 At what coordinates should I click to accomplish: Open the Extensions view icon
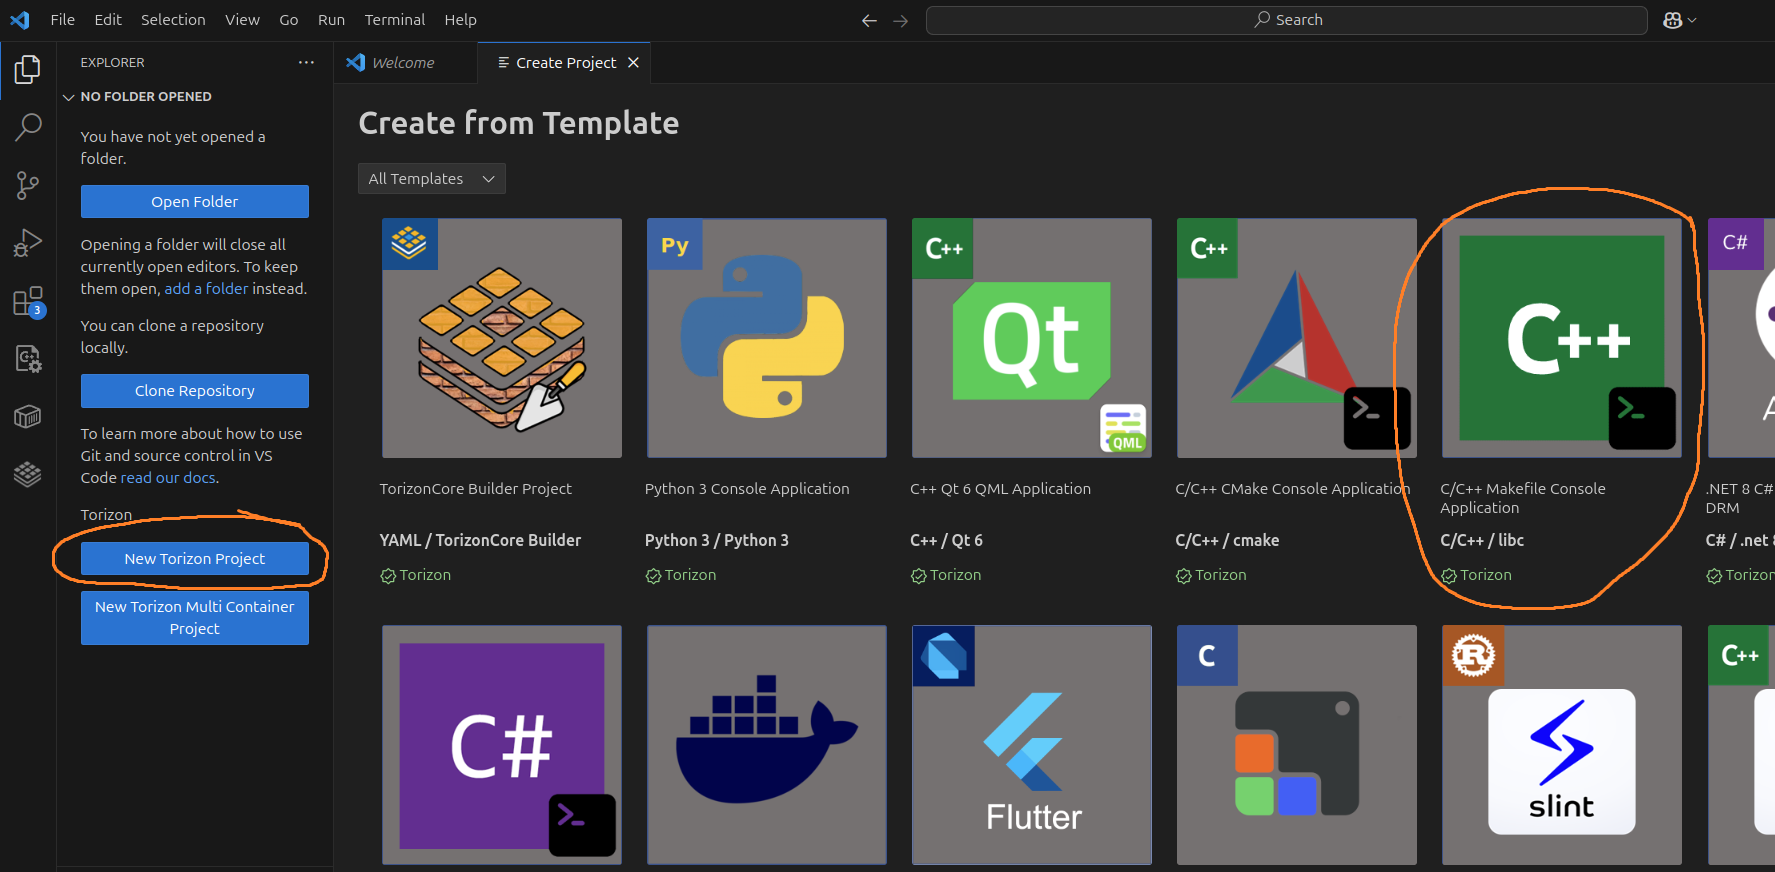(x=28, y=301)
